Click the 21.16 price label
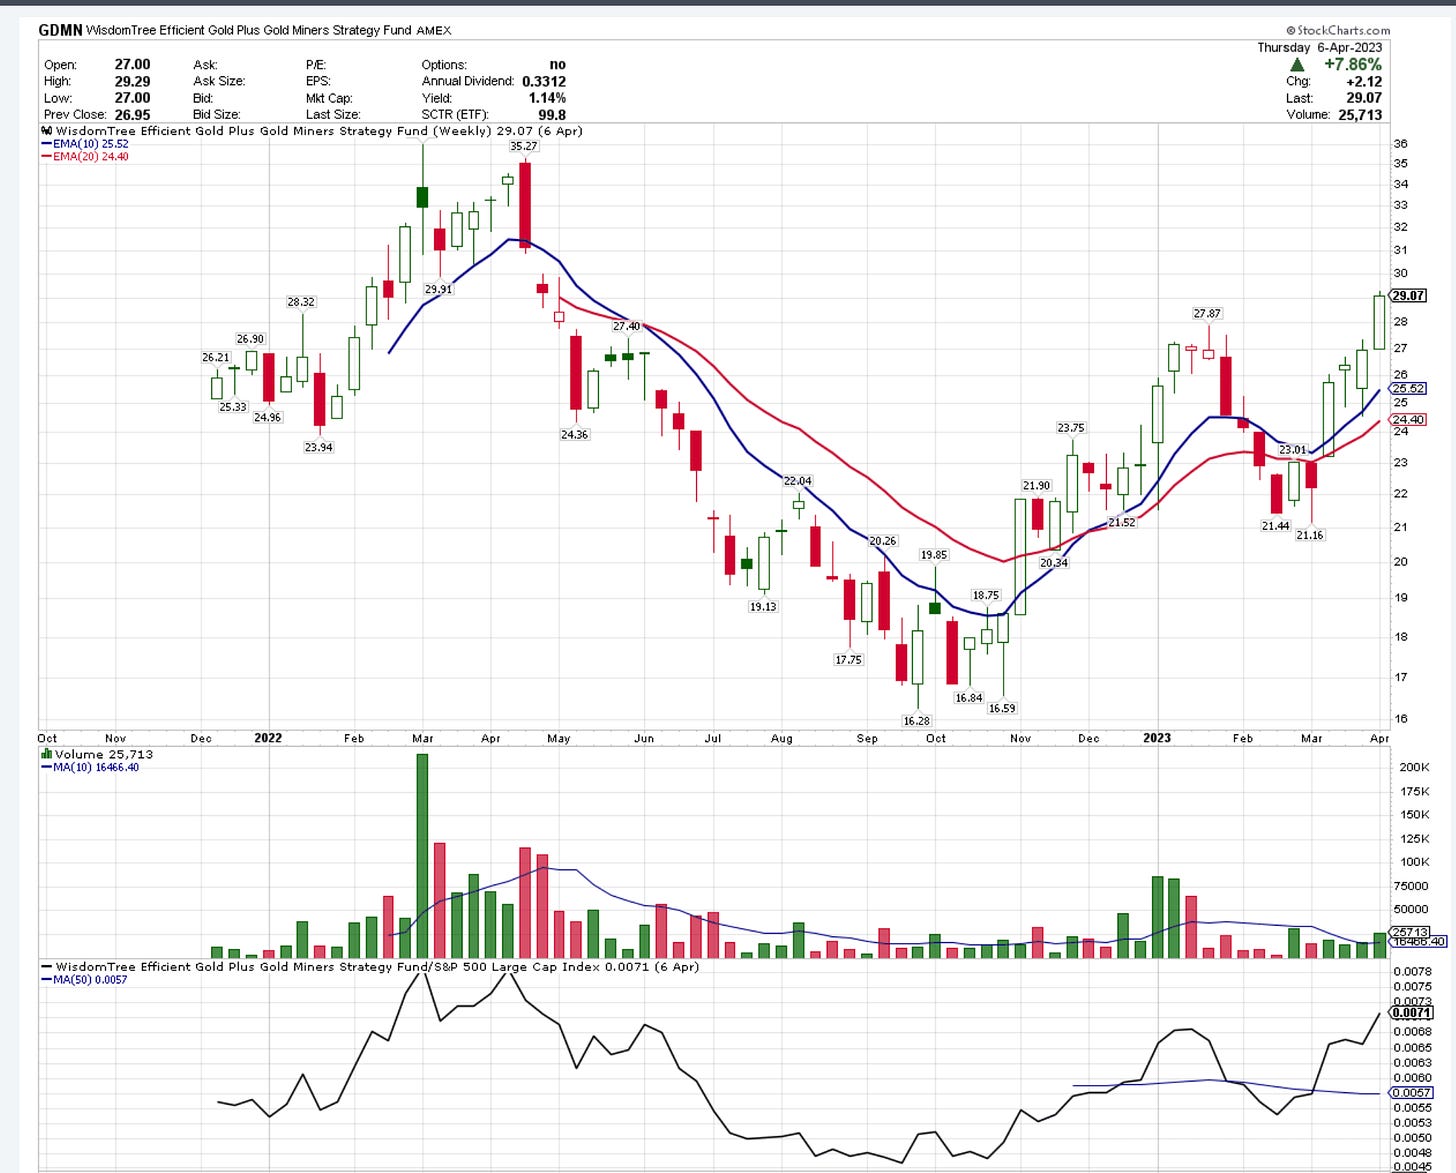 [x=1310, y=535]
